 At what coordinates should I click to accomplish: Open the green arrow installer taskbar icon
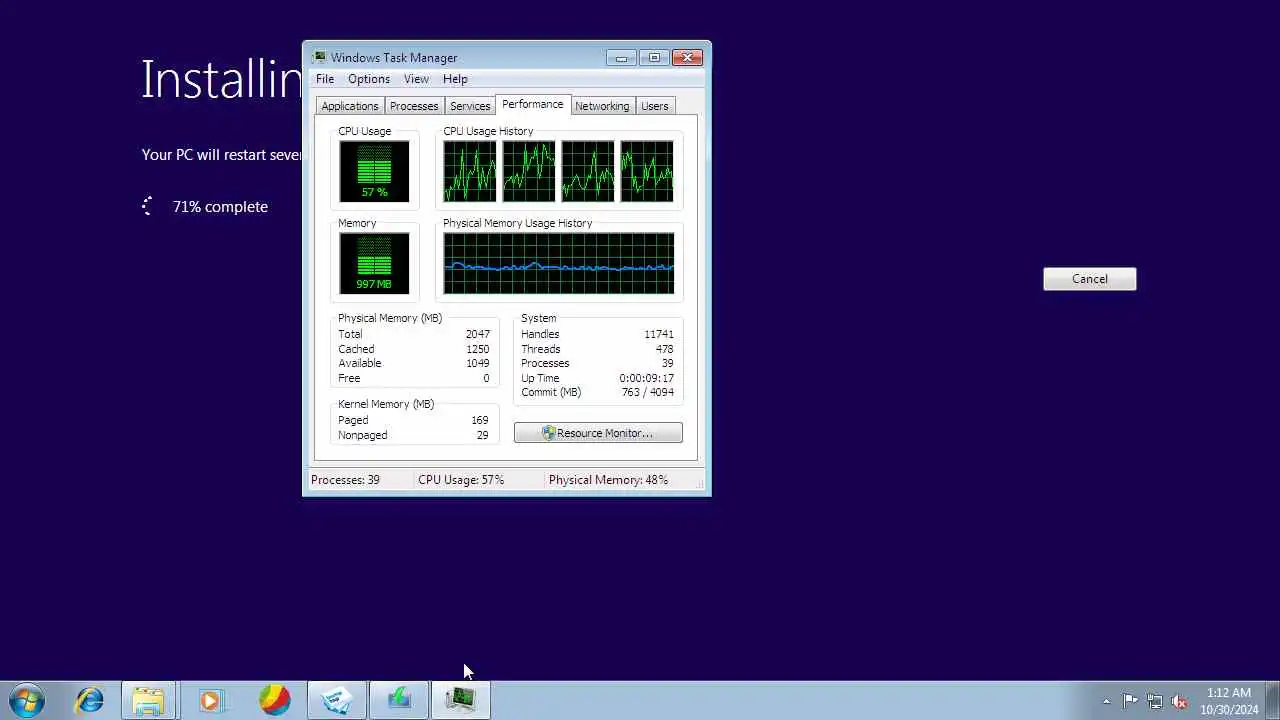pos(399,700)
